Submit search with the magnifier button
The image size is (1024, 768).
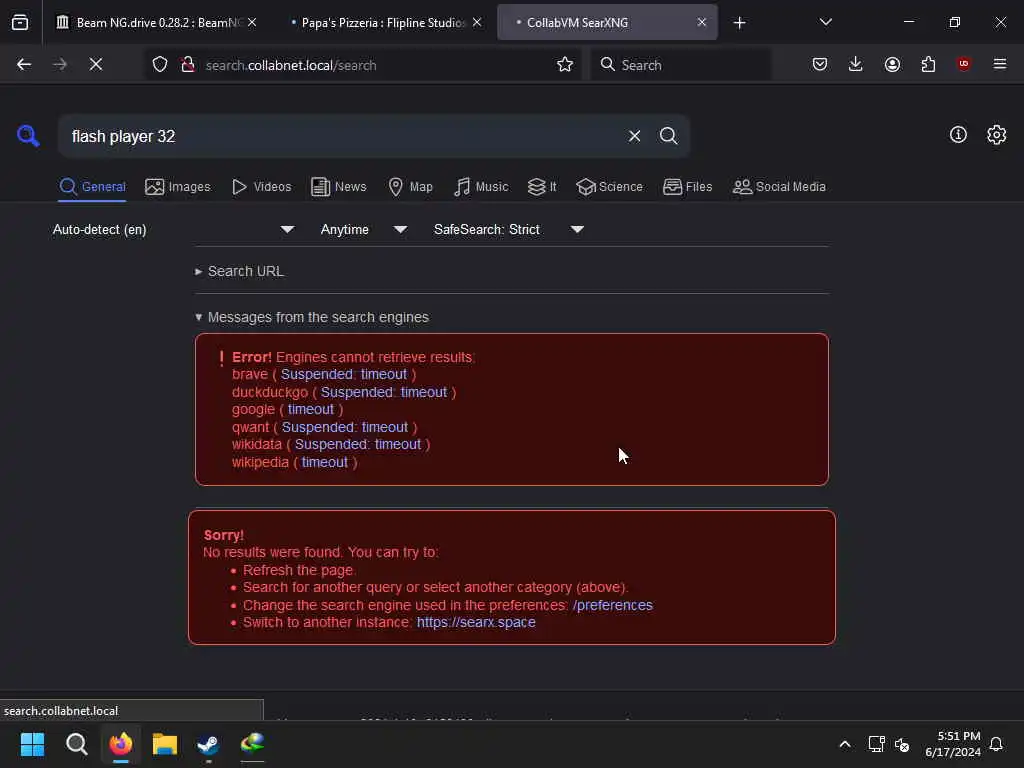coord(668,136)
